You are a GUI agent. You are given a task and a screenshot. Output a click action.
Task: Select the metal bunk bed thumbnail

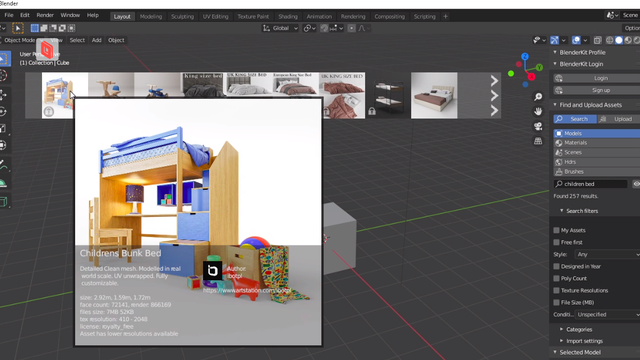tap(388, 96)
